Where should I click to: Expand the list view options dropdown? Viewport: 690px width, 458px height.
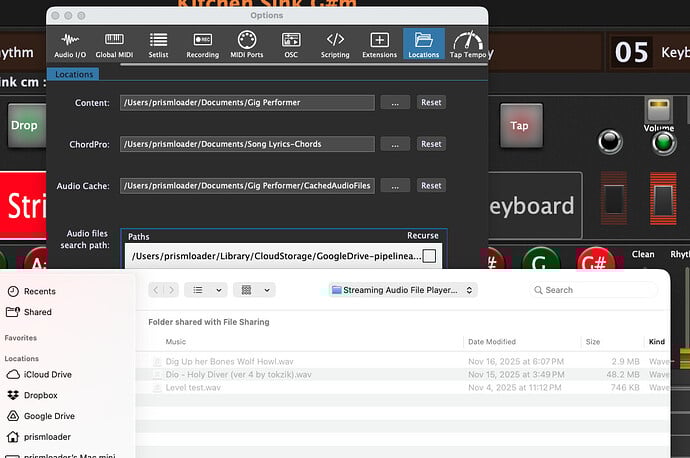pos(204,290)
